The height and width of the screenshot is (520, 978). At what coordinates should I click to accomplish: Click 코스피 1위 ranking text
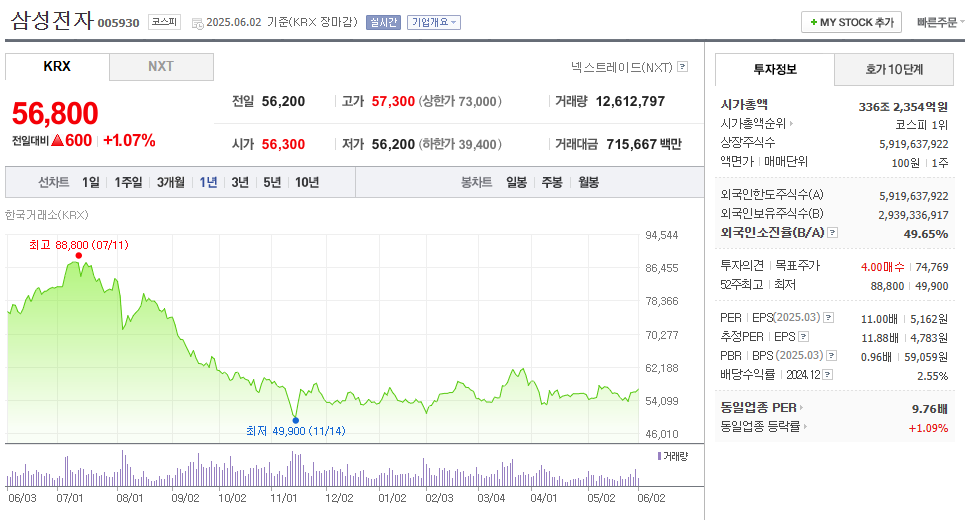pos(922,125)
